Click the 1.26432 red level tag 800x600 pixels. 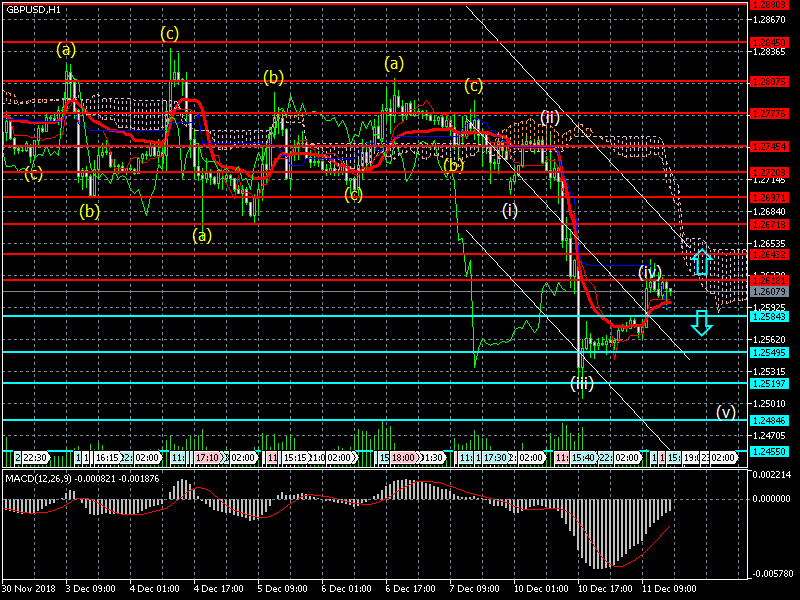tap(769, 255)
